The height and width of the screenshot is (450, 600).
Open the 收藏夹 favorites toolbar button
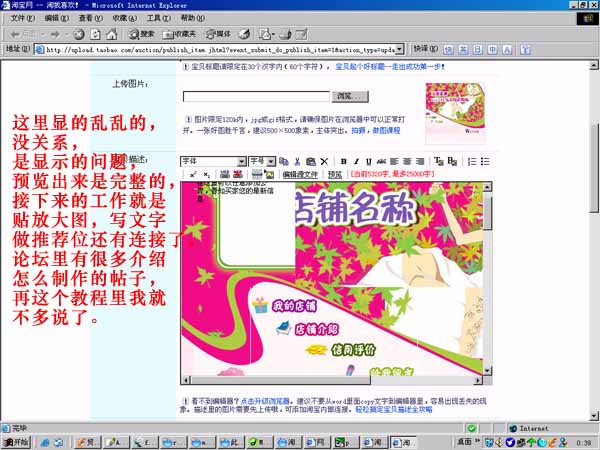[x=179, y=34]
